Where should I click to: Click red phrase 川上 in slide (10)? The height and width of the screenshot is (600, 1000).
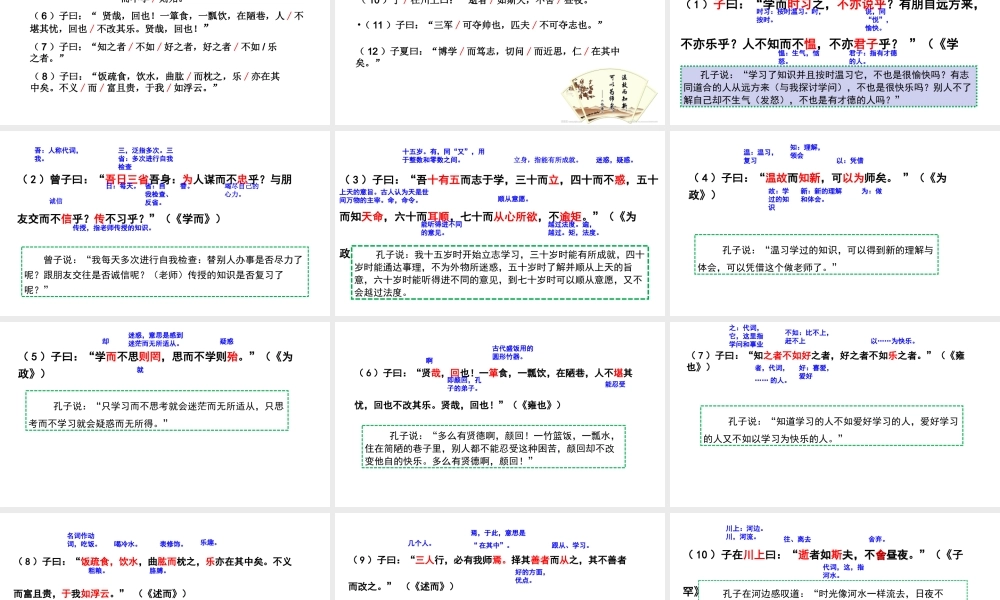[754, 555]
